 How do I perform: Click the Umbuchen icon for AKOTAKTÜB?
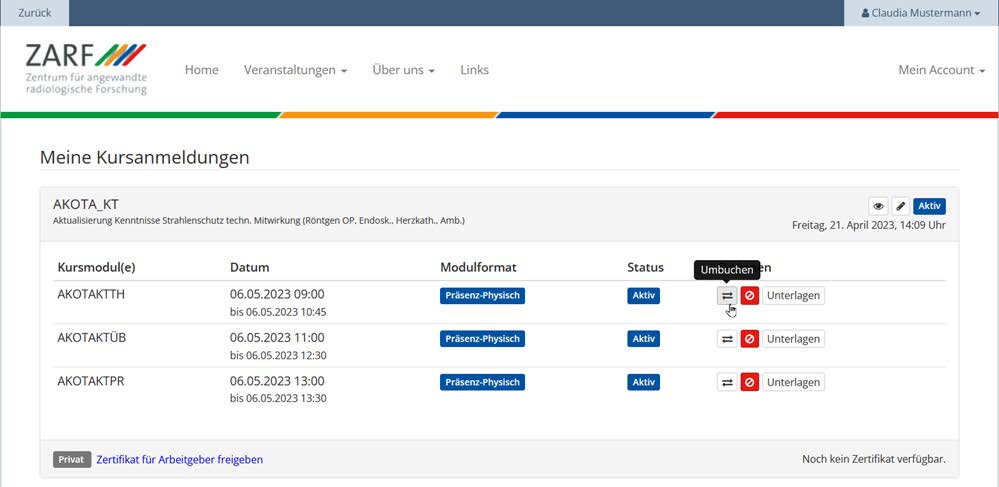pyautogui.click(x=727, y=339)
